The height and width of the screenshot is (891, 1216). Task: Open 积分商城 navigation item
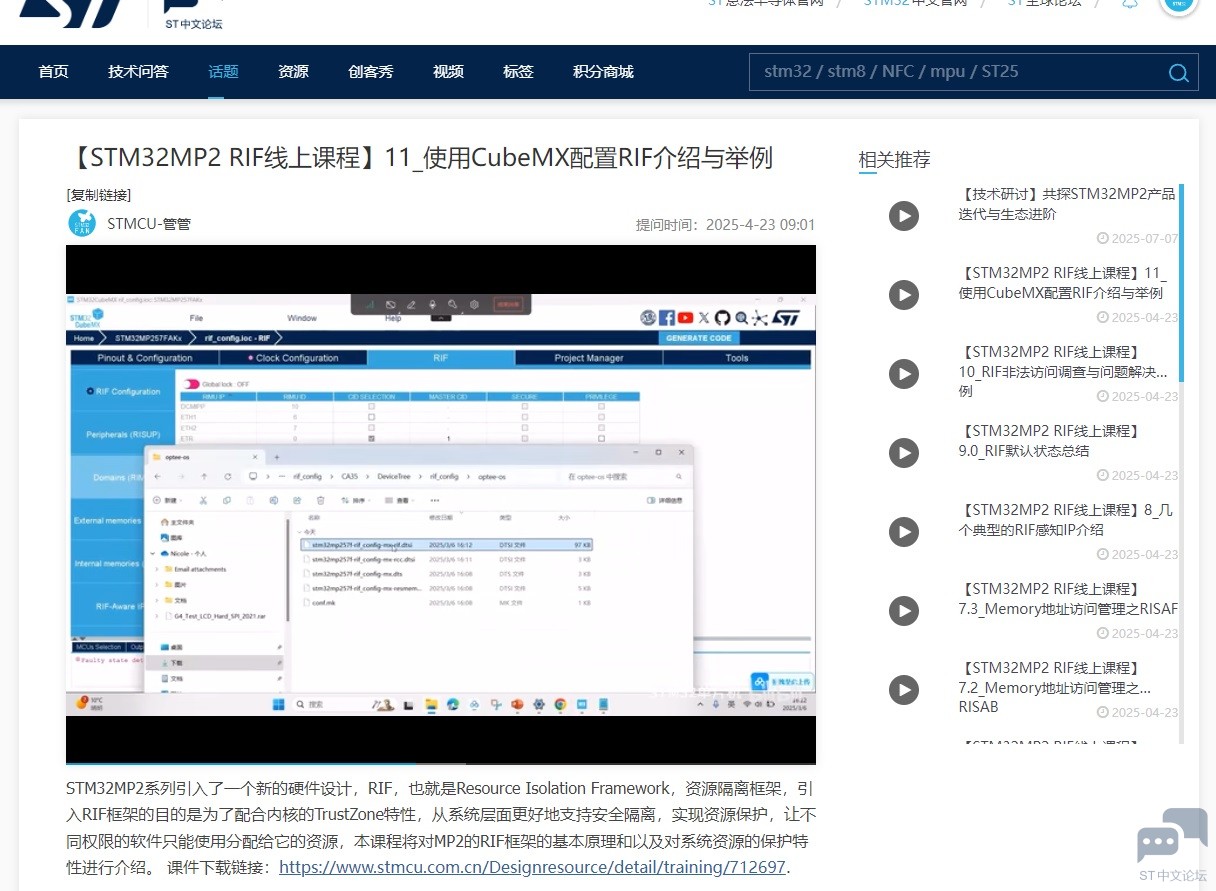click(603, 72)
